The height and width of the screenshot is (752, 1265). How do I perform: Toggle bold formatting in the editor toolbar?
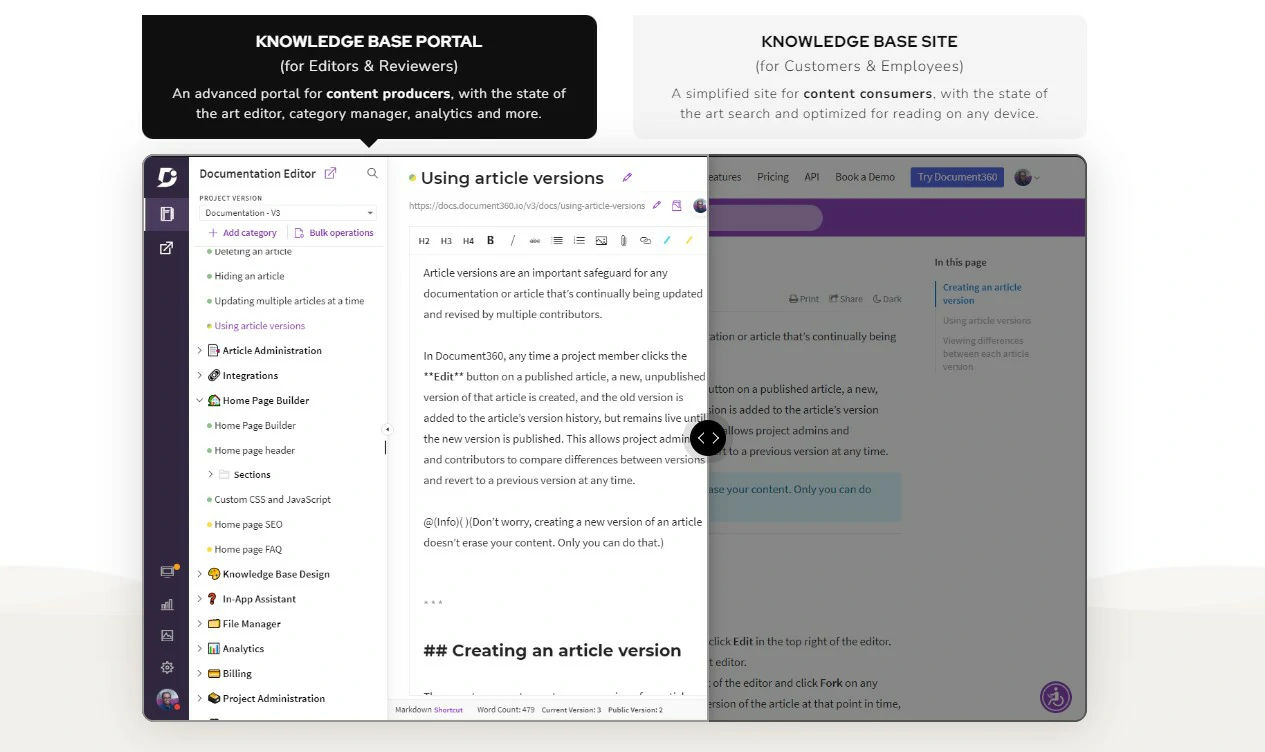pyautogui.click(x=490, y=240)
